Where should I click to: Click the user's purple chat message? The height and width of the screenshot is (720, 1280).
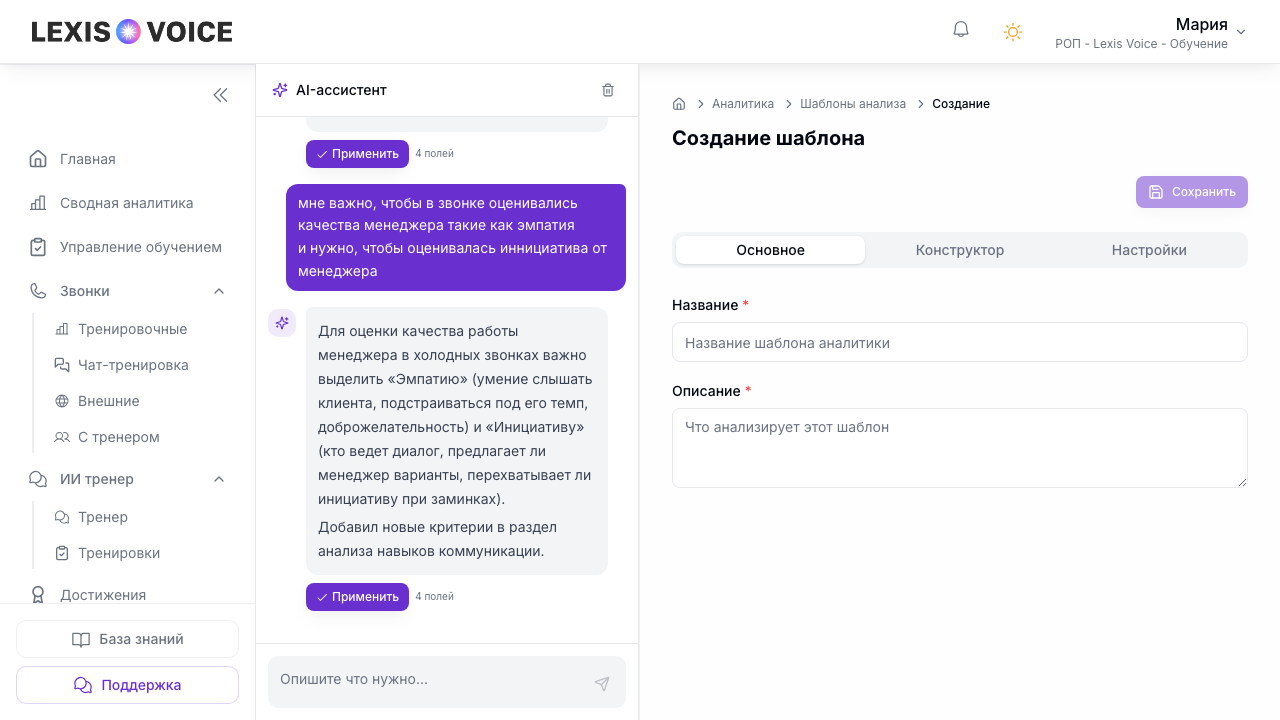pos(456,237)
